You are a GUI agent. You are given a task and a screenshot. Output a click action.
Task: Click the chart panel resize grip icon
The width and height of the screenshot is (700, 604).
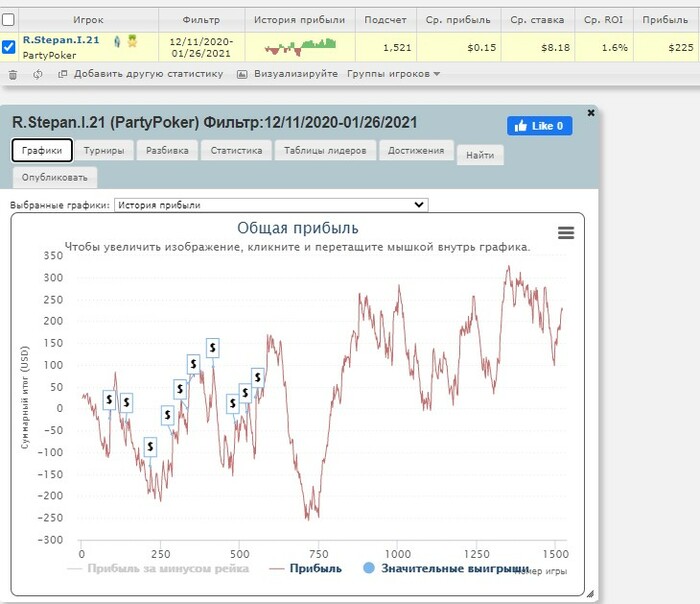(590, 593)
